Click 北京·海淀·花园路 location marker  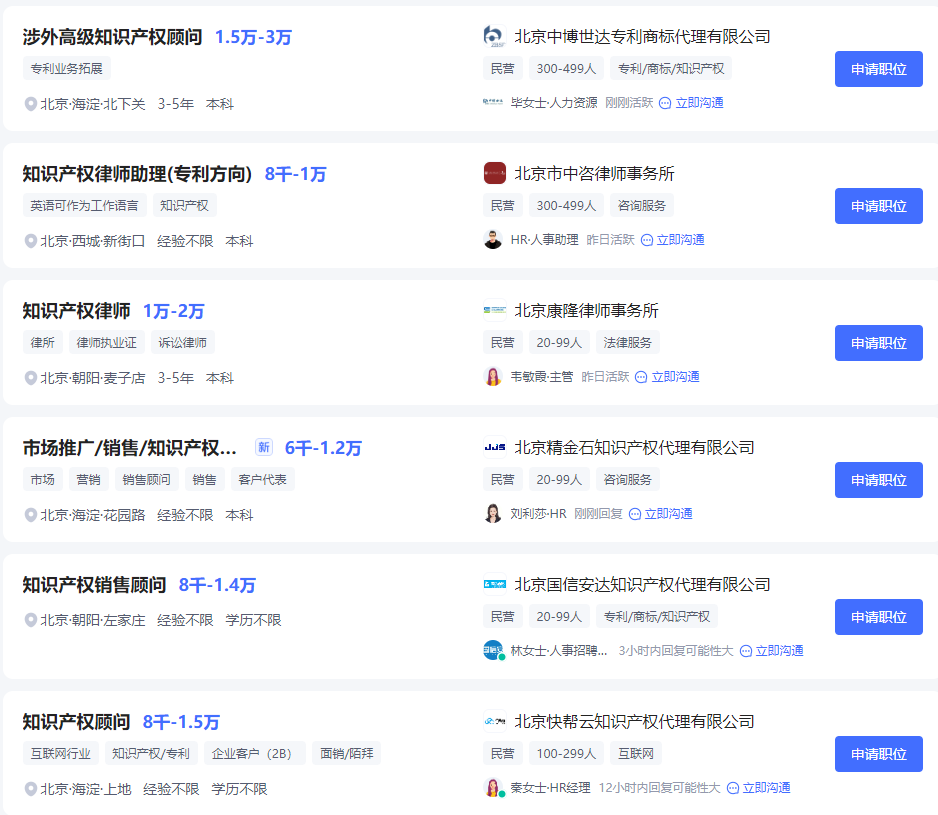click(x=31, y=515)
